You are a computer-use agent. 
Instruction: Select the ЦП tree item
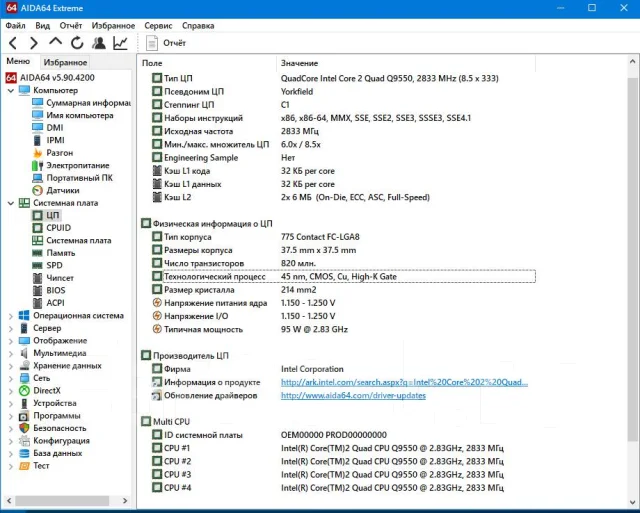point(46,215)
